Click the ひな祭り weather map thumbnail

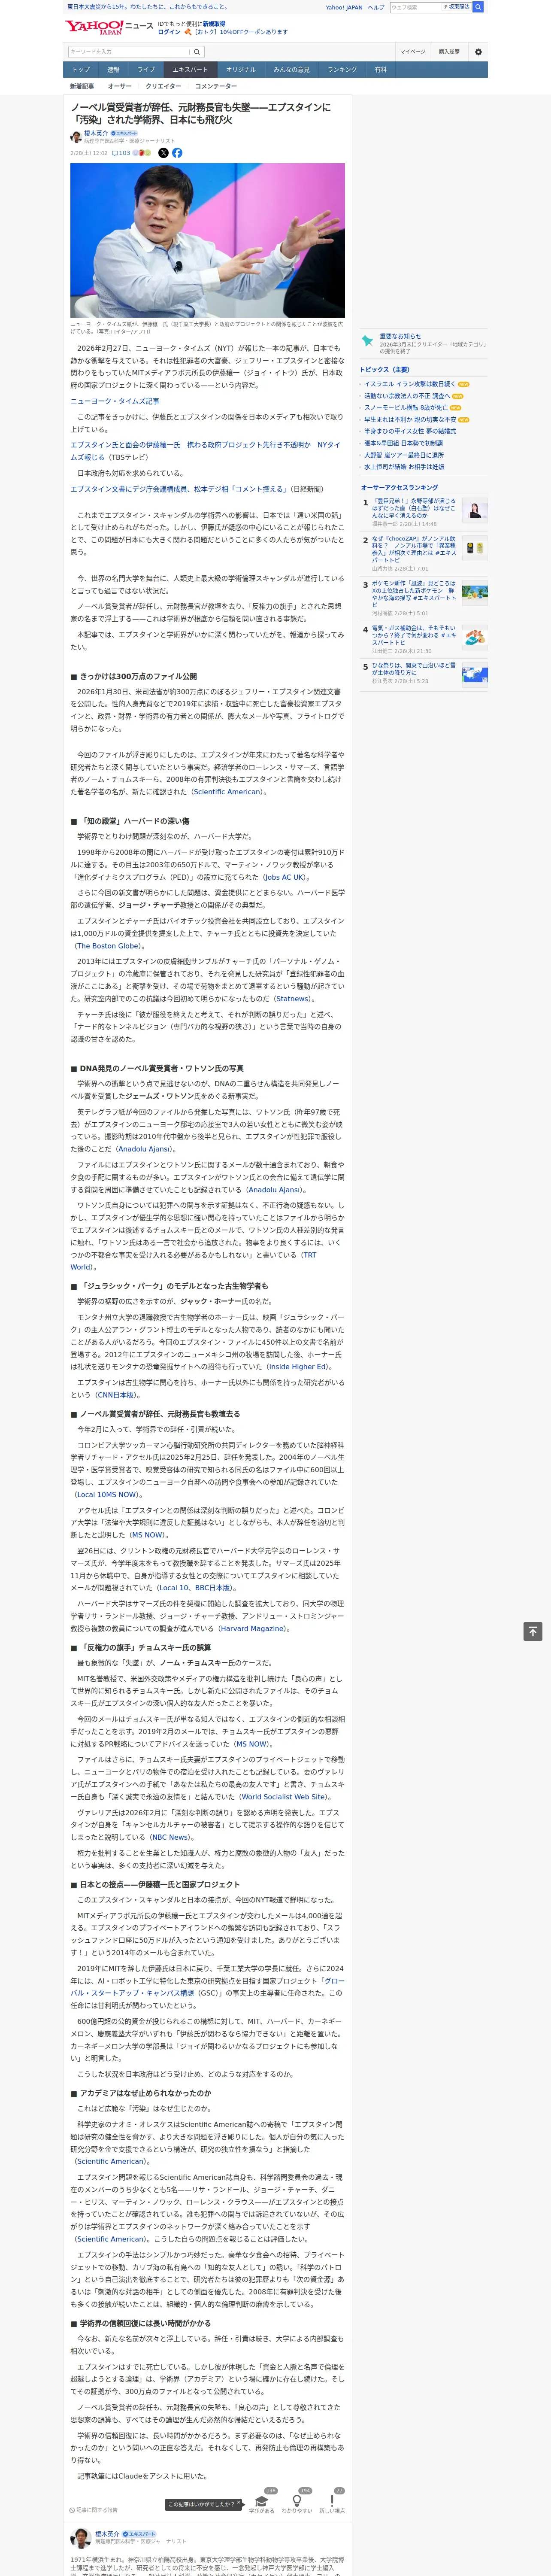475,674
